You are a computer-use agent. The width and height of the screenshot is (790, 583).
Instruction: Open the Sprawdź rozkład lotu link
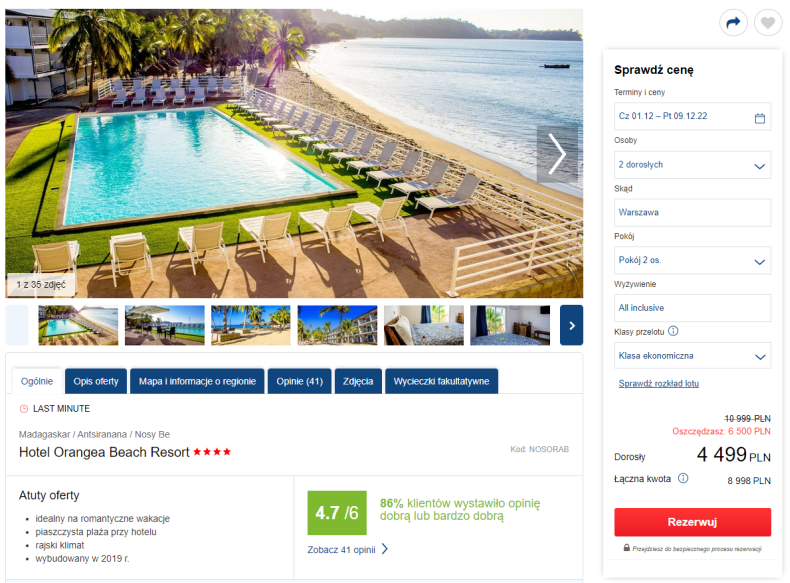click(659, 383)
